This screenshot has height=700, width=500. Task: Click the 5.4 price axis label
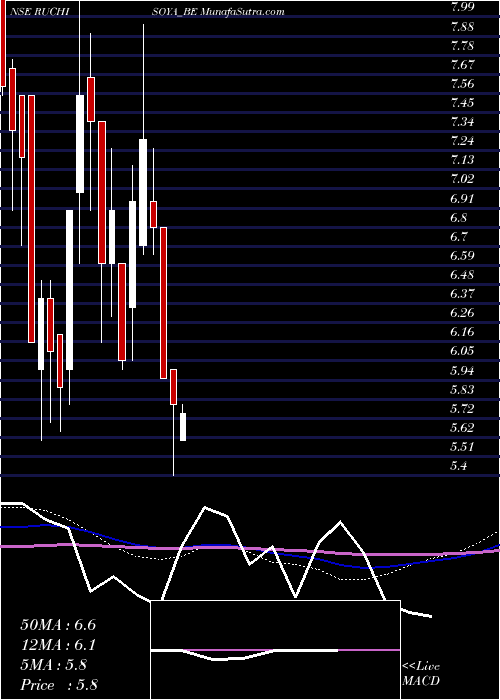(x=460, y=466)
